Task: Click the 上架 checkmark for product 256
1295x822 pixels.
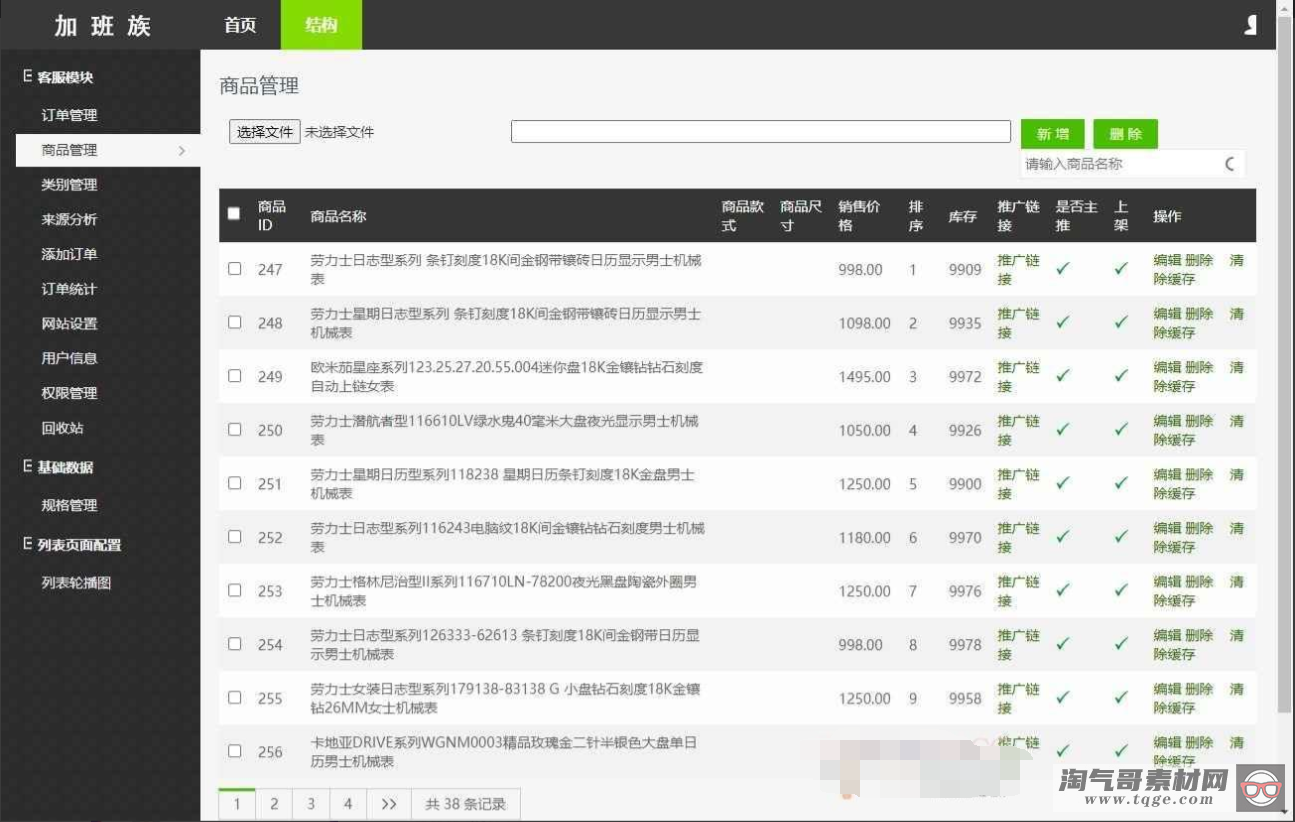Action: (1121, 751)
